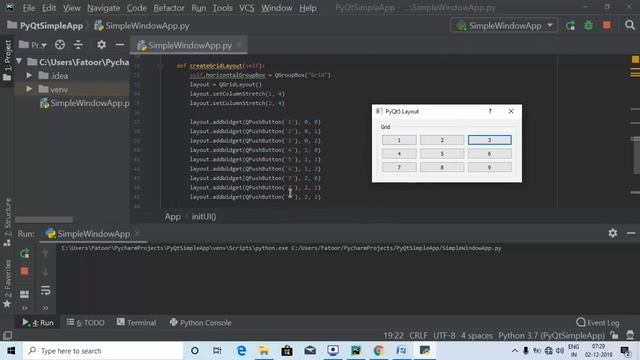Hide the Run panel with minus icon
The width and height of the screenshot is (640, 360).
(631, 233)
